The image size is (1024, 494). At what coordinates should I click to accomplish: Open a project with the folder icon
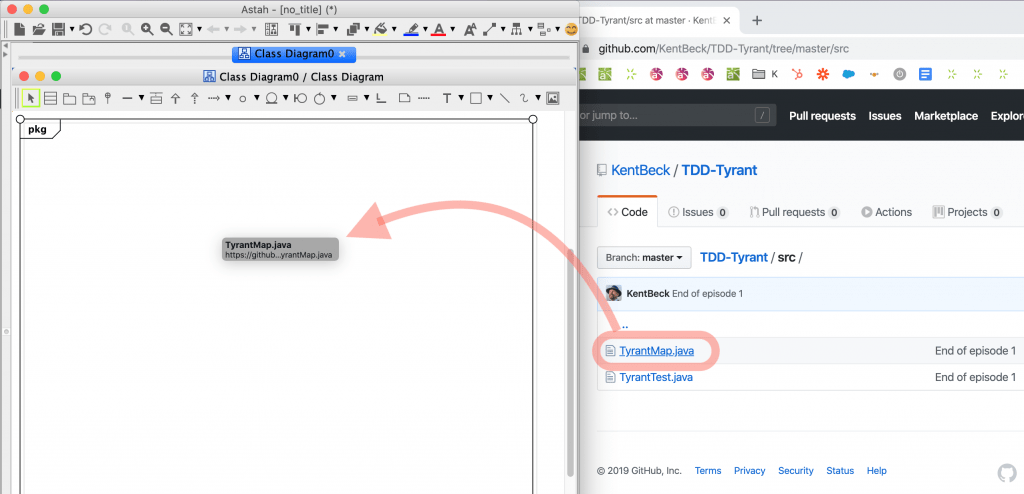tap(39, 29)
